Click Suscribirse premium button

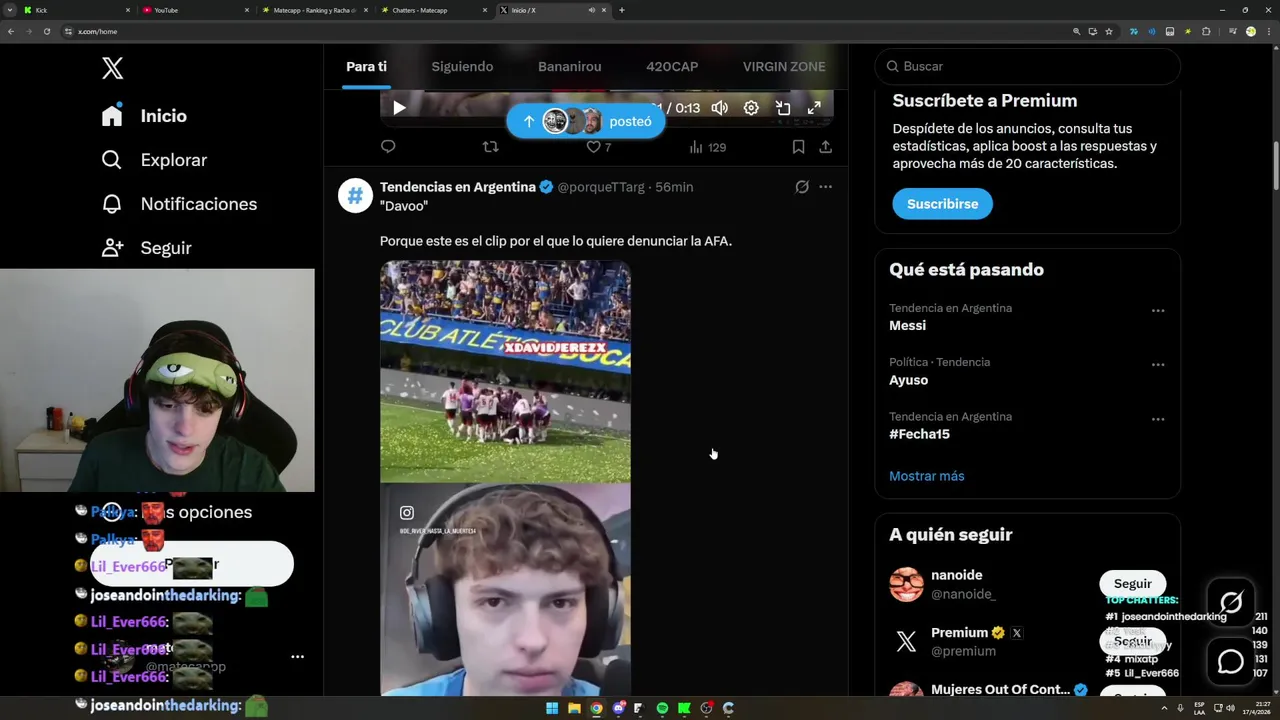(942, 204)
